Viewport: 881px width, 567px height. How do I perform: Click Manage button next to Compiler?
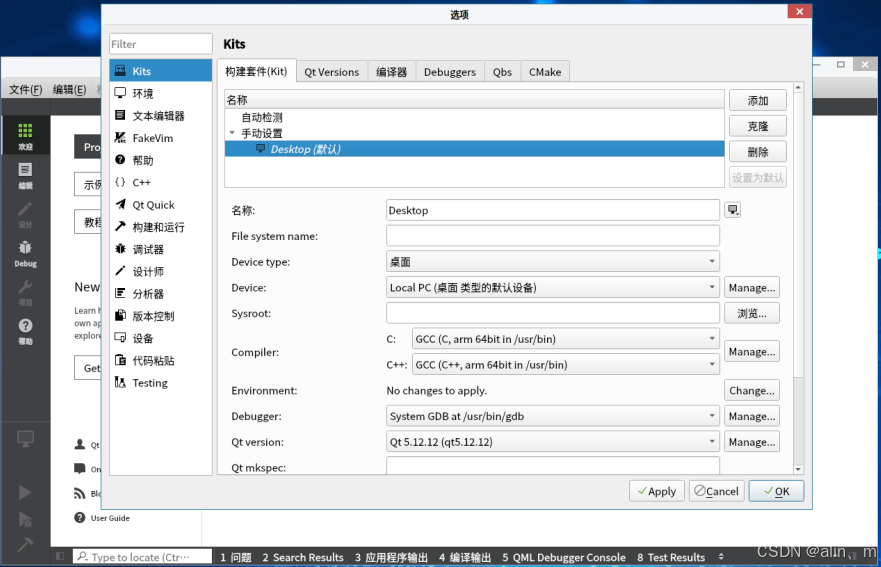click(x=752, y=351)
